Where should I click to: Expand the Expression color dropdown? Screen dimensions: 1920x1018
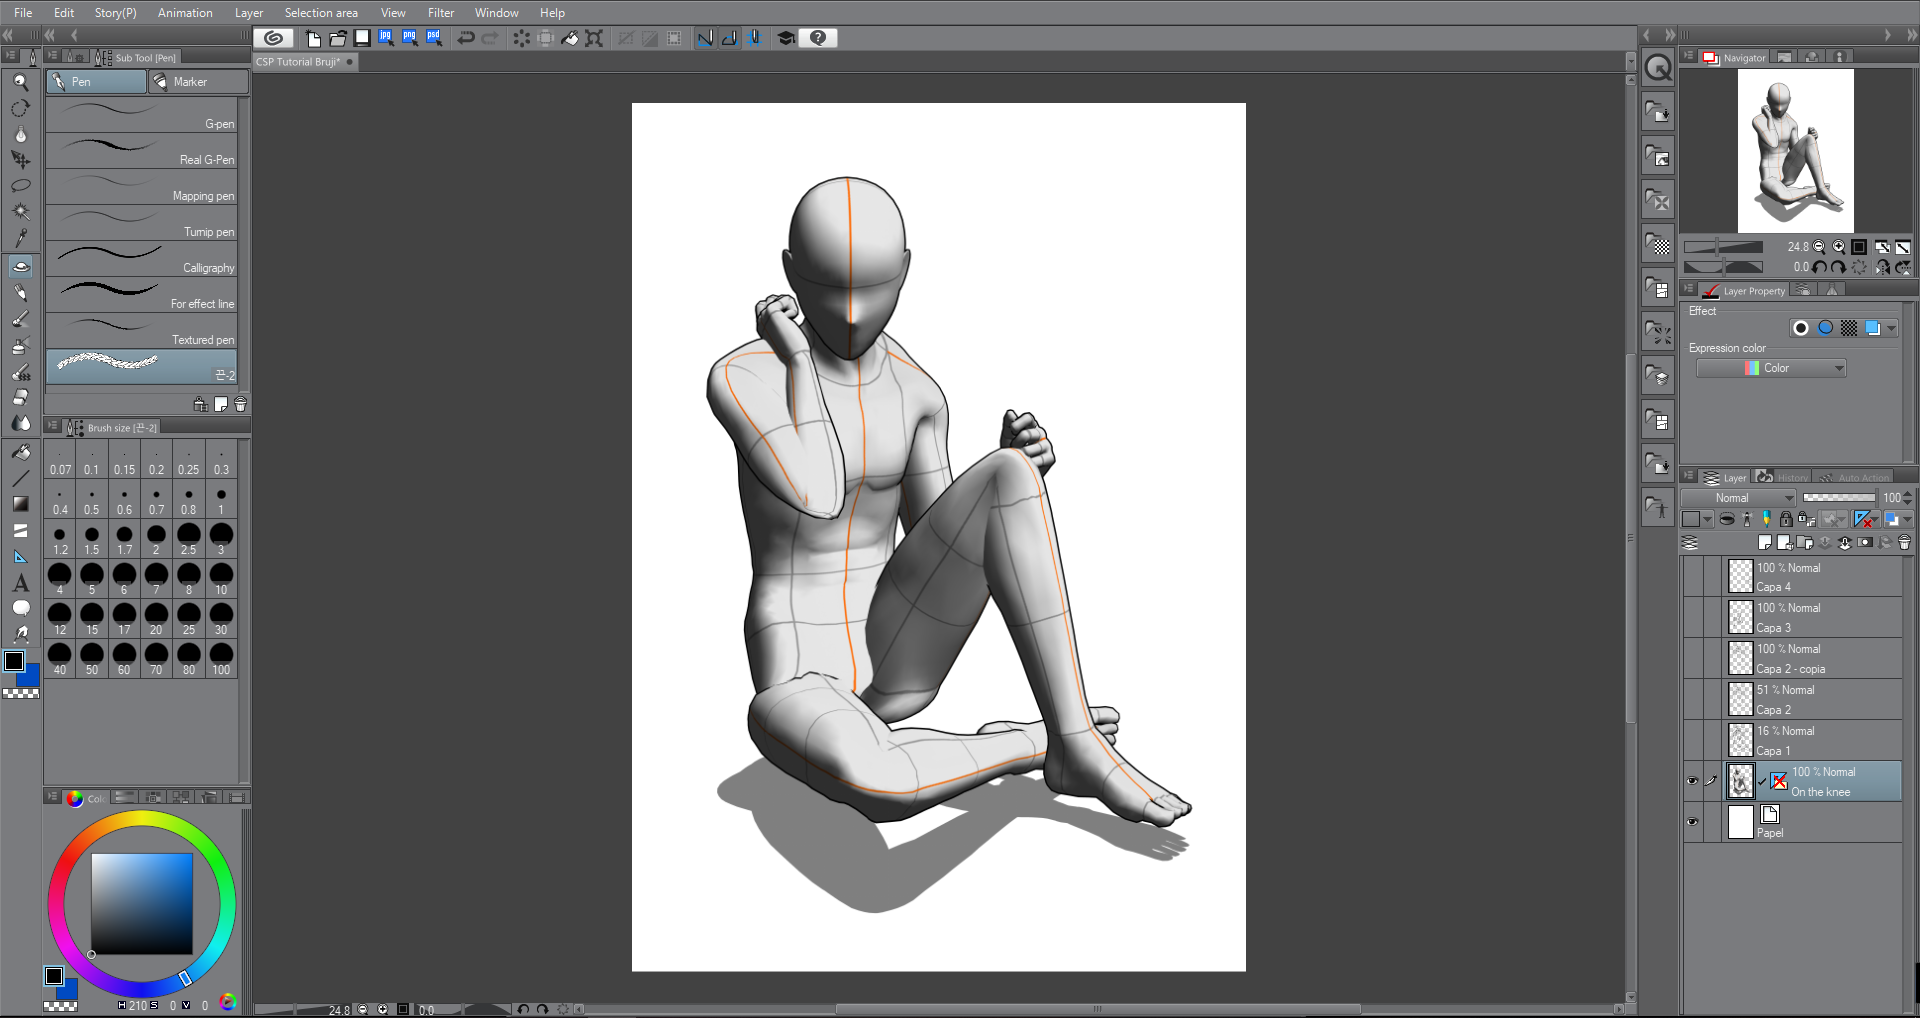[x=1771, y=368]
